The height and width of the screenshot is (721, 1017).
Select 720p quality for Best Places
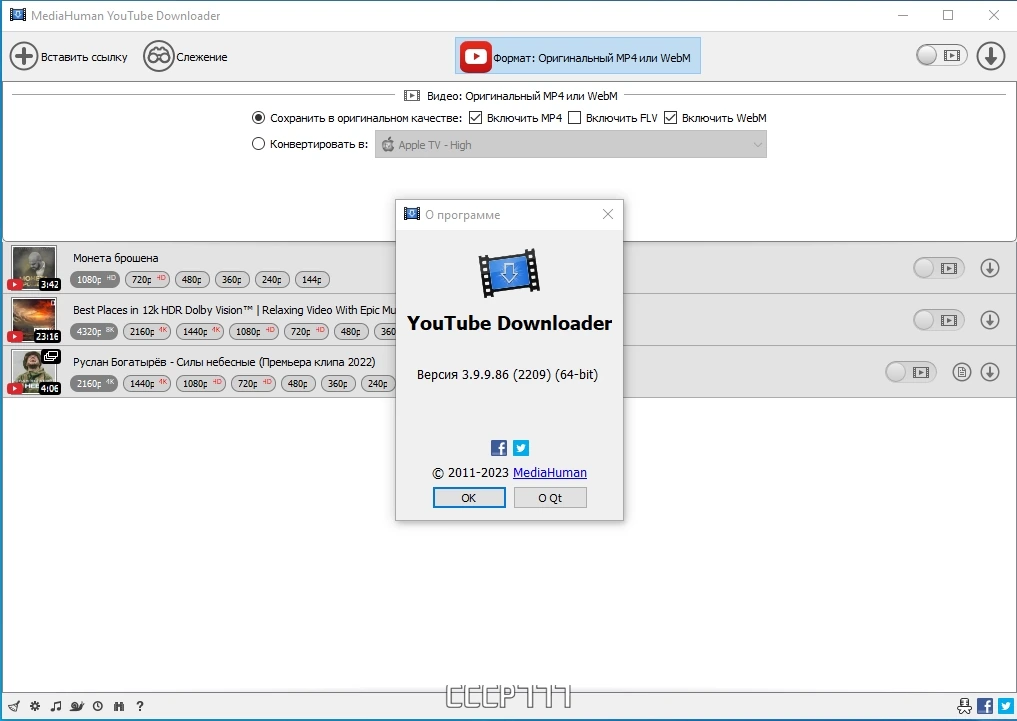pyautogui.click(x=306, y=331)
